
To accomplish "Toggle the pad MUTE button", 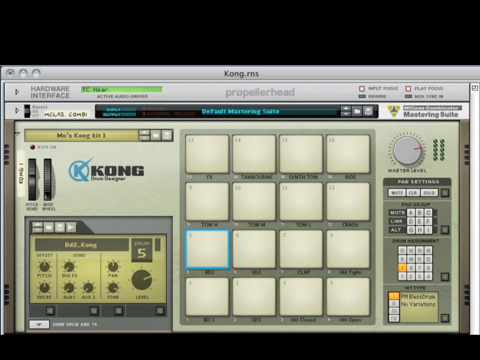I will pos(397,193).
